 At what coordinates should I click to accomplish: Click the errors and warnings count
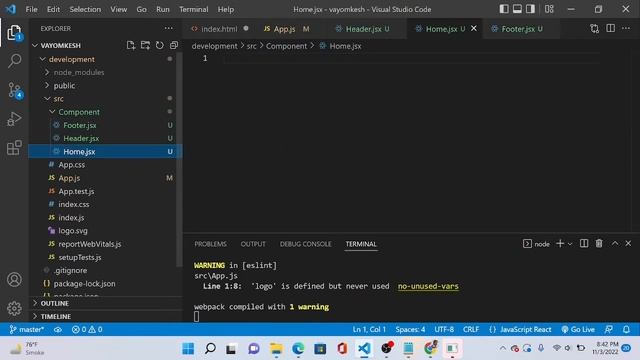pos(87,329)
